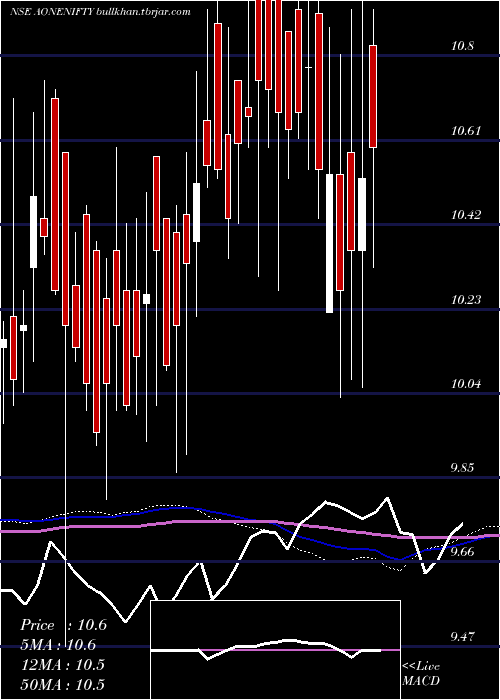This screenshot has width=500, height=700.
Task: Click the Price : 10.6 readout
Action: 63,625
